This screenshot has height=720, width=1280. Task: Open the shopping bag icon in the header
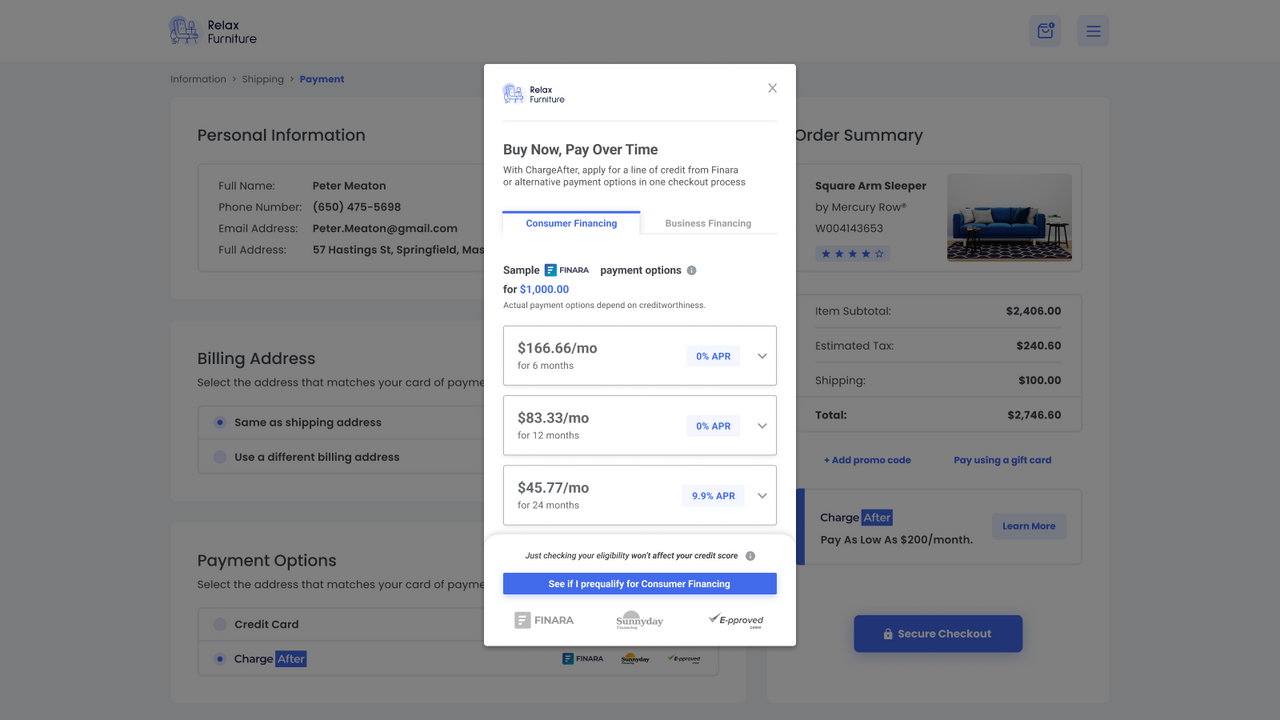[x=1045, y=31]
